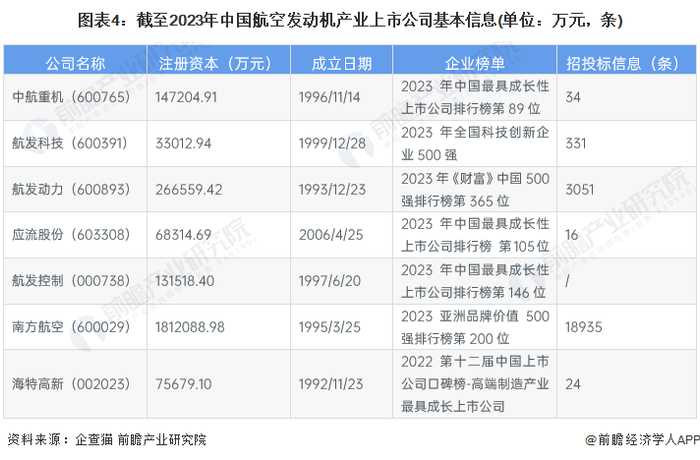Click registered capital value 33012.94
Screen dimensions: 700x460
[183, 143]
